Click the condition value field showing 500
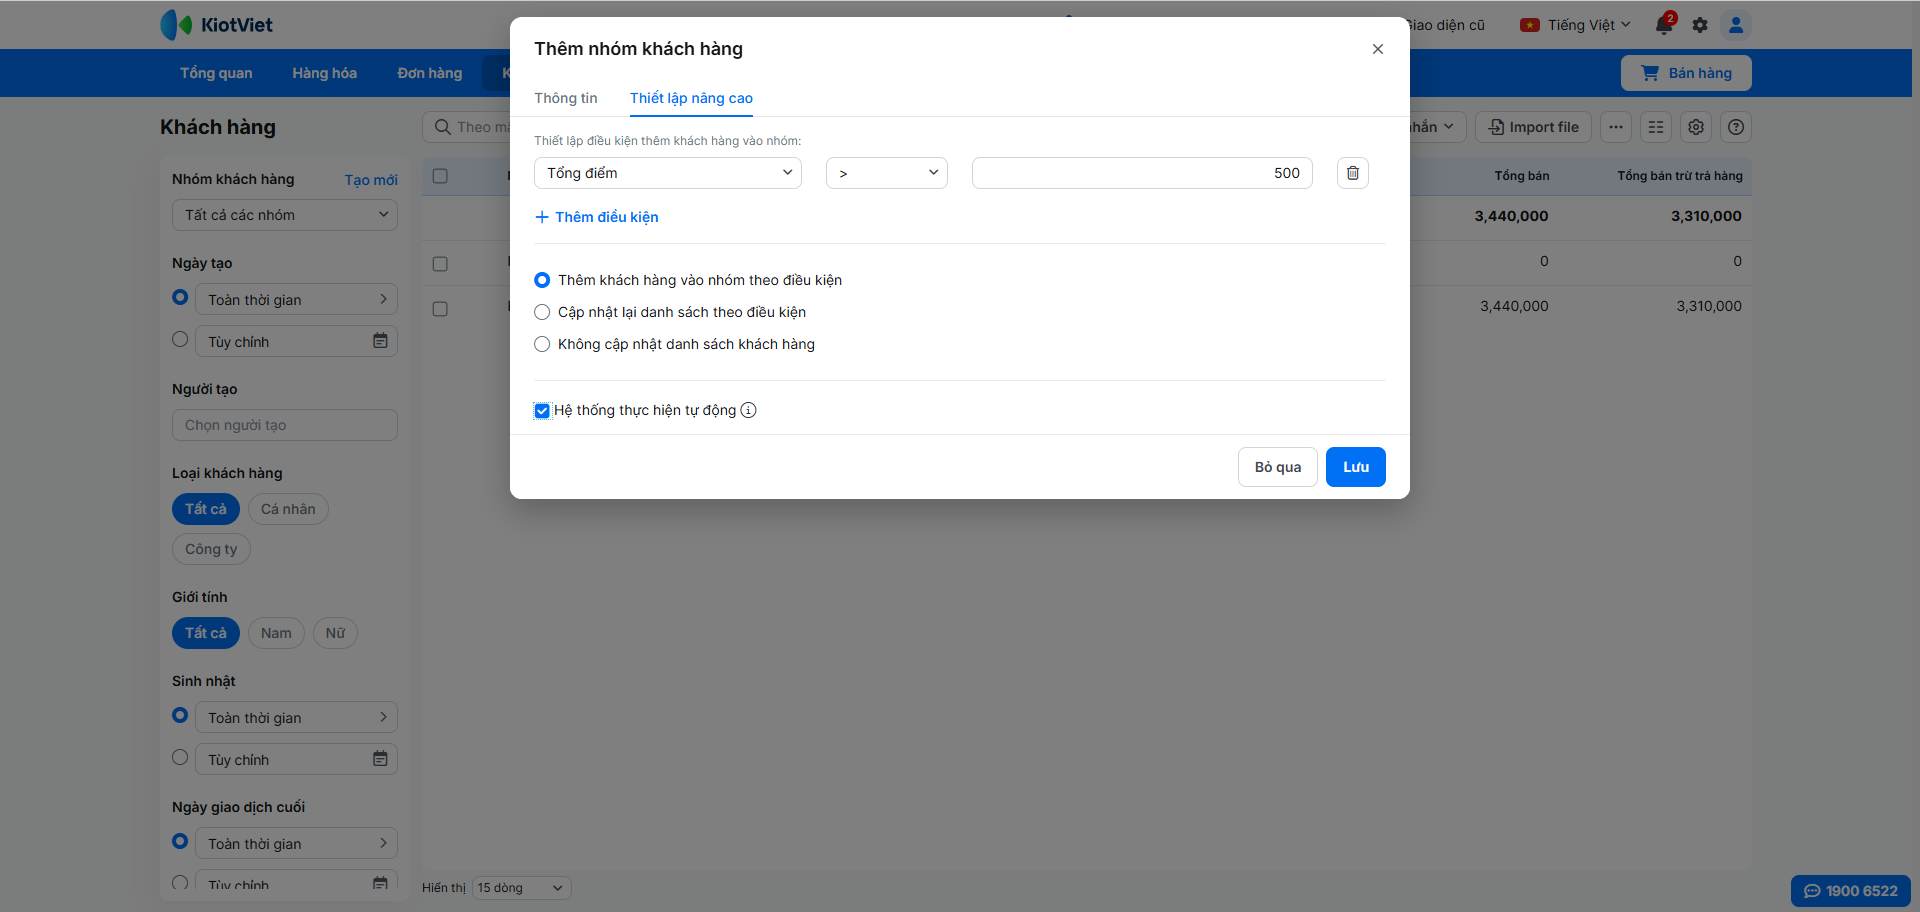The image size is (1920, 912). pyautogui.click(x=1142, y=173)
